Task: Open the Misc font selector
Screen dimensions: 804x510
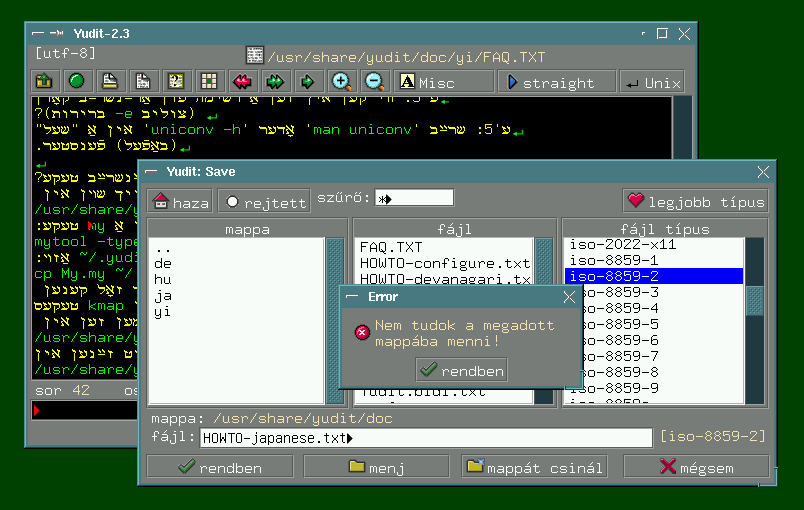Action: click(x=427, y=83)
